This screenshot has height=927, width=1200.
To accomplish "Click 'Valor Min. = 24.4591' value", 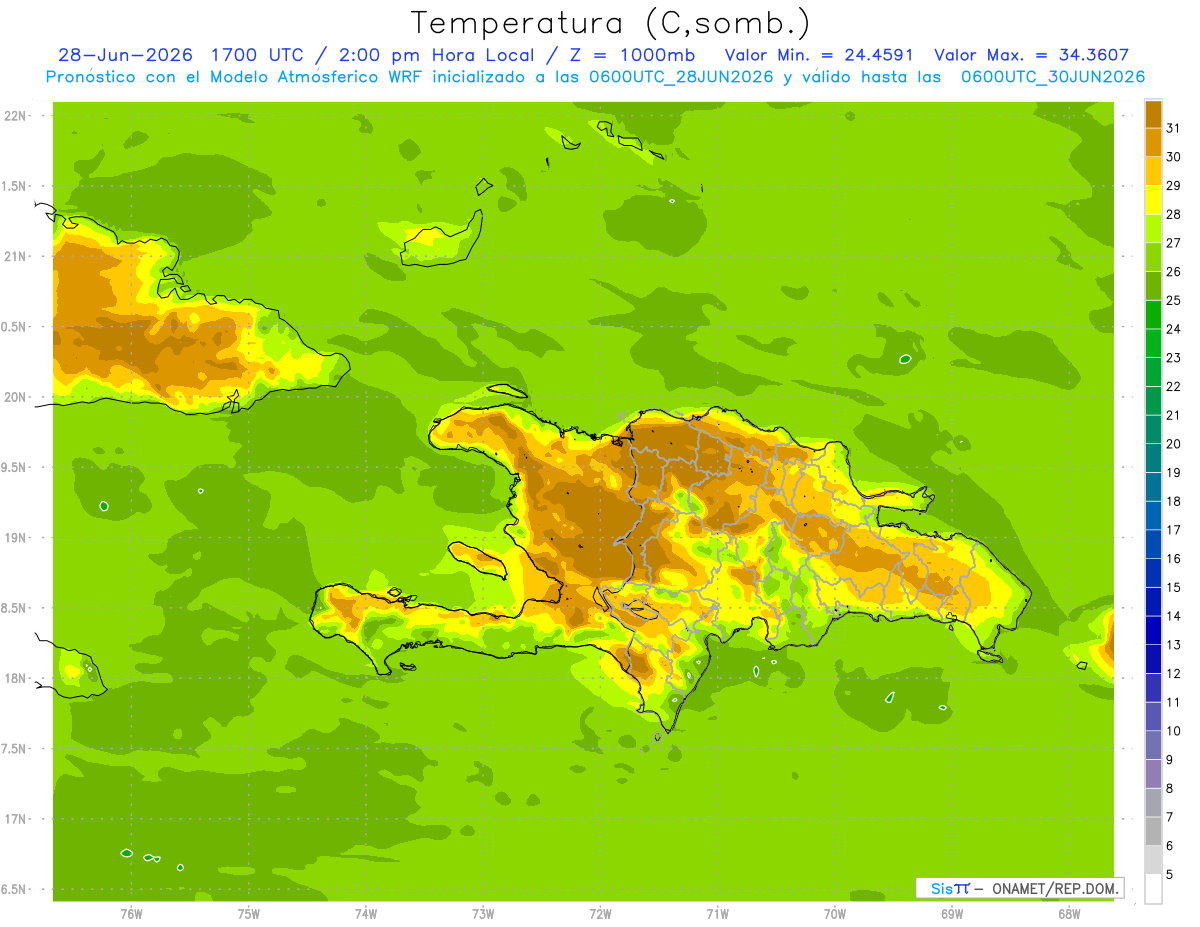I will tap(819, 55).
